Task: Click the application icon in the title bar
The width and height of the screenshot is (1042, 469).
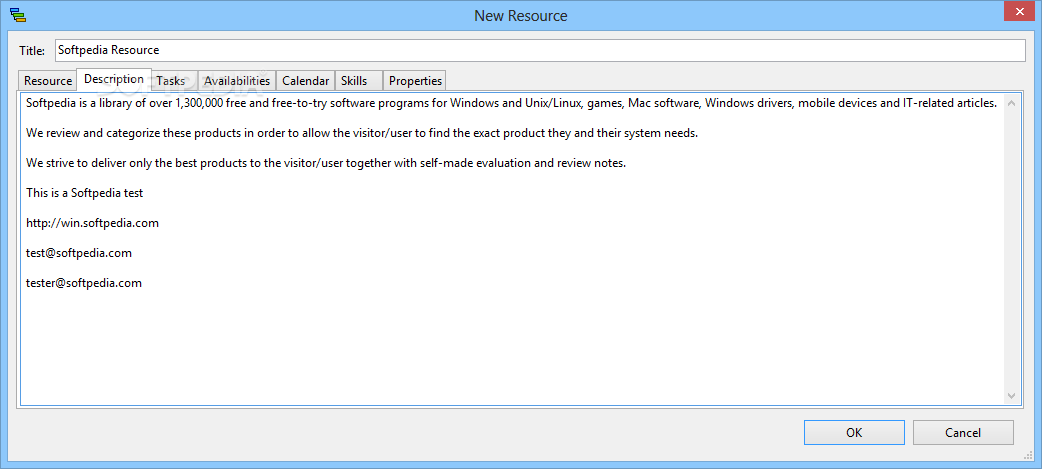Action: click(19, 15)
